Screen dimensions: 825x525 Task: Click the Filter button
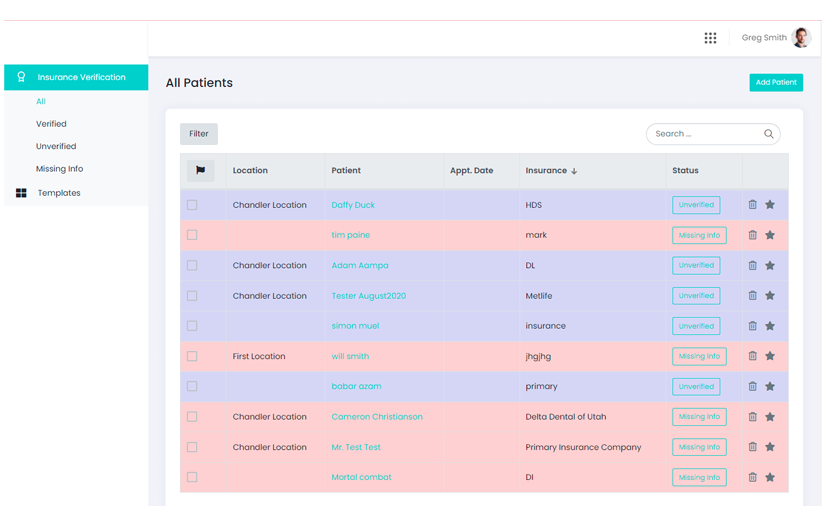tap(199, 134)
